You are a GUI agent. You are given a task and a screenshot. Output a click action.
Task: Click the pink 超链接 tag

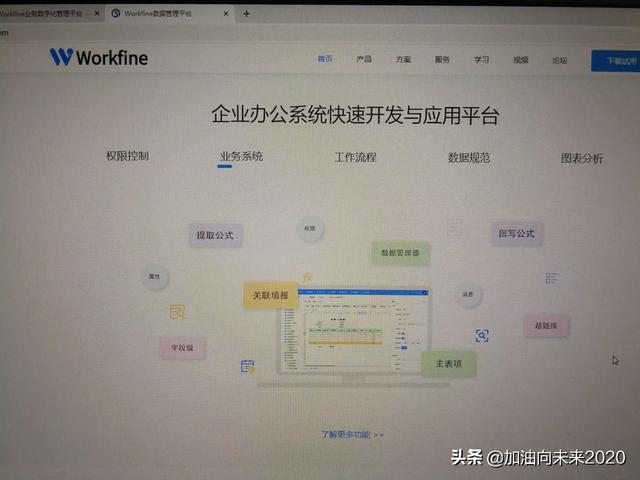[x=546, y=326]
